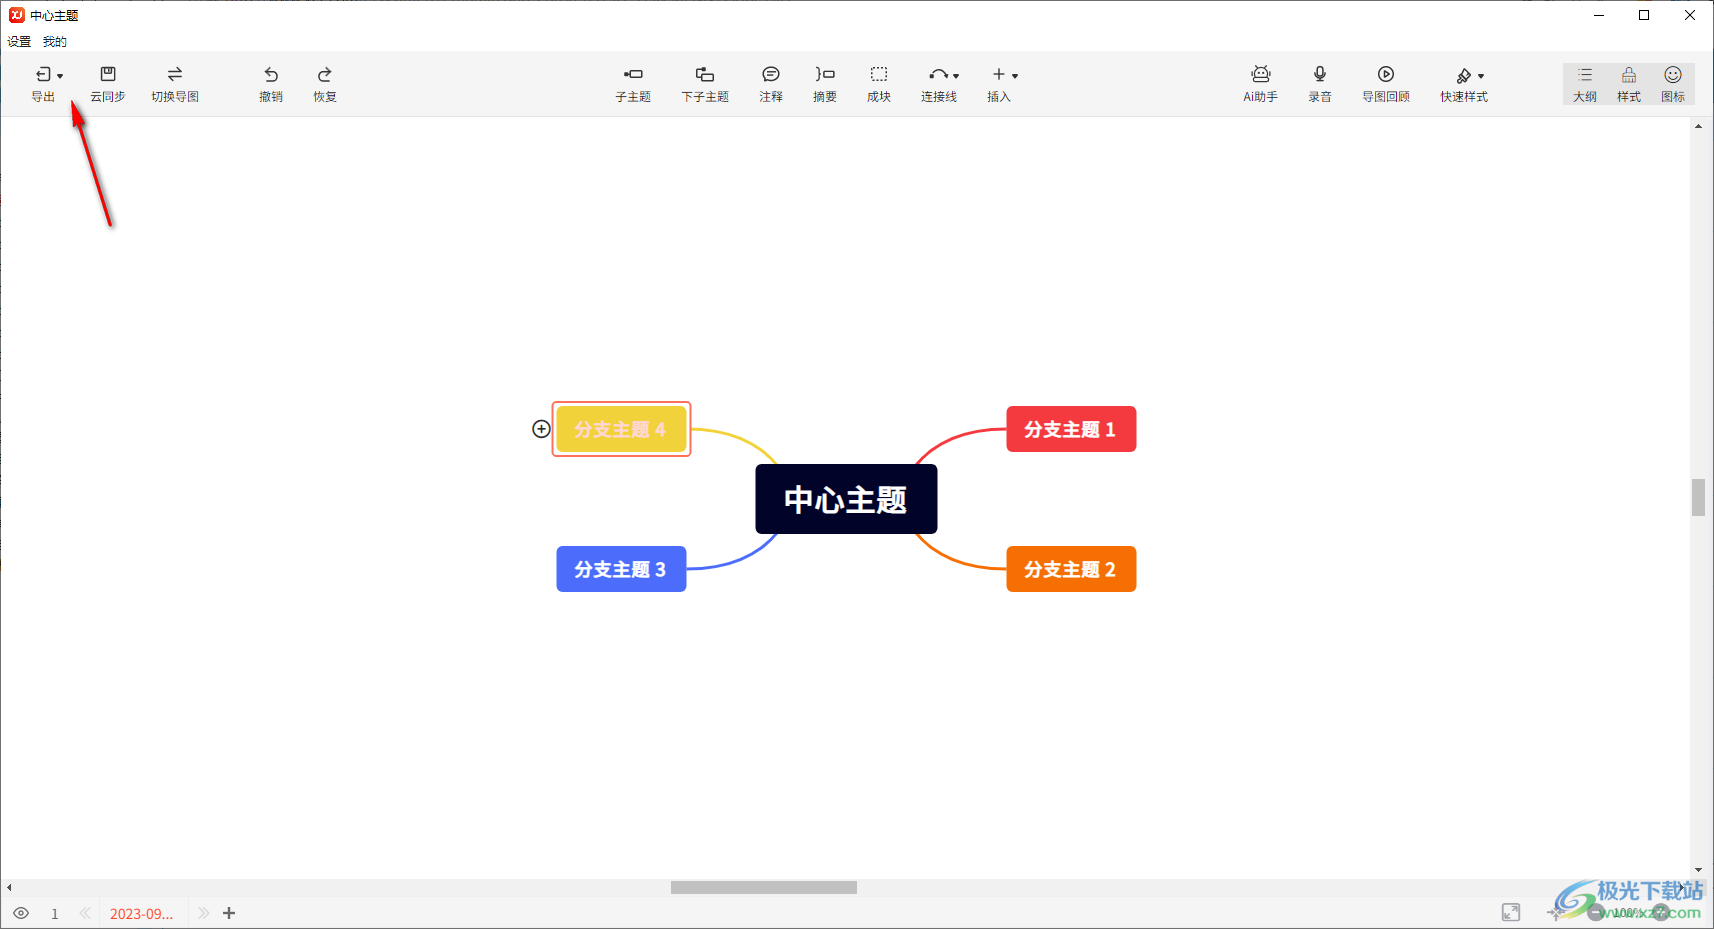Undo with the 撤销 icon
1714x929 pixels.
pos(271,75)
